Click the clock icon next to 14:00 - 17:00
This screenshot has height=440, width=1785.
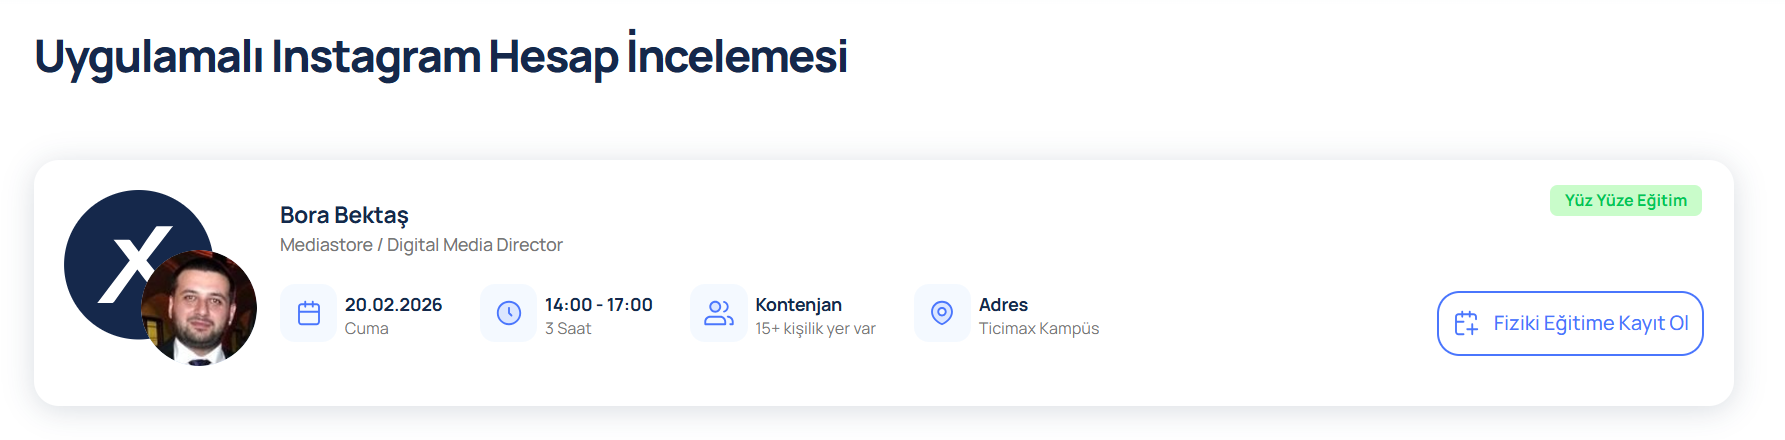click(509, 313)
